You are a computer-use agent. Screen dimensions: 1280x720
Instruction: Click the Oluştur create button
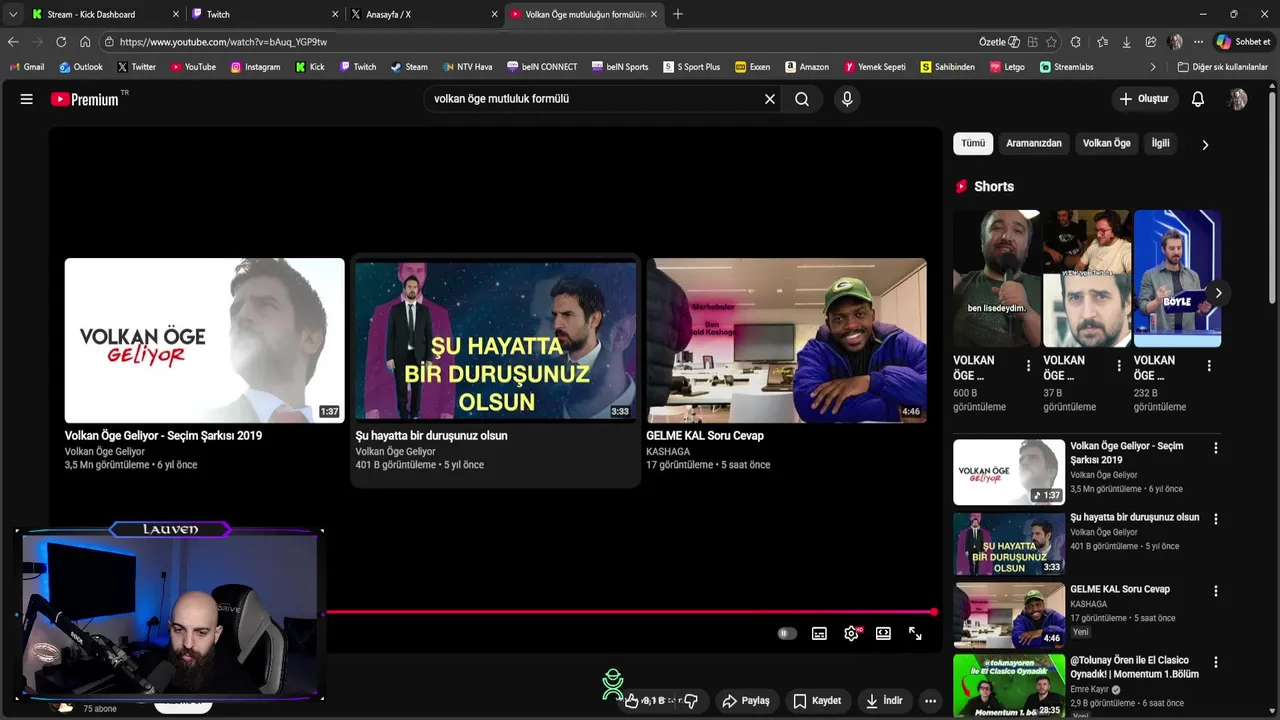[1144, 99]
